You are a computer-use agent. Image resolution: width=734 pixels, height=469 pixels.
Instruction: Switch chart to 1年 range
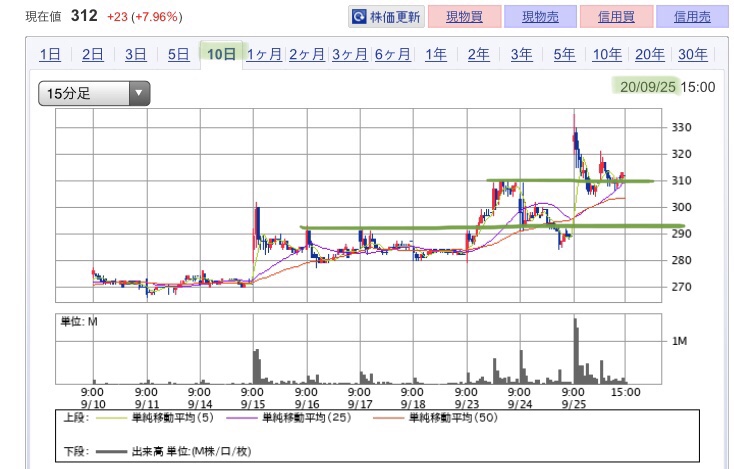coord(435,54)
